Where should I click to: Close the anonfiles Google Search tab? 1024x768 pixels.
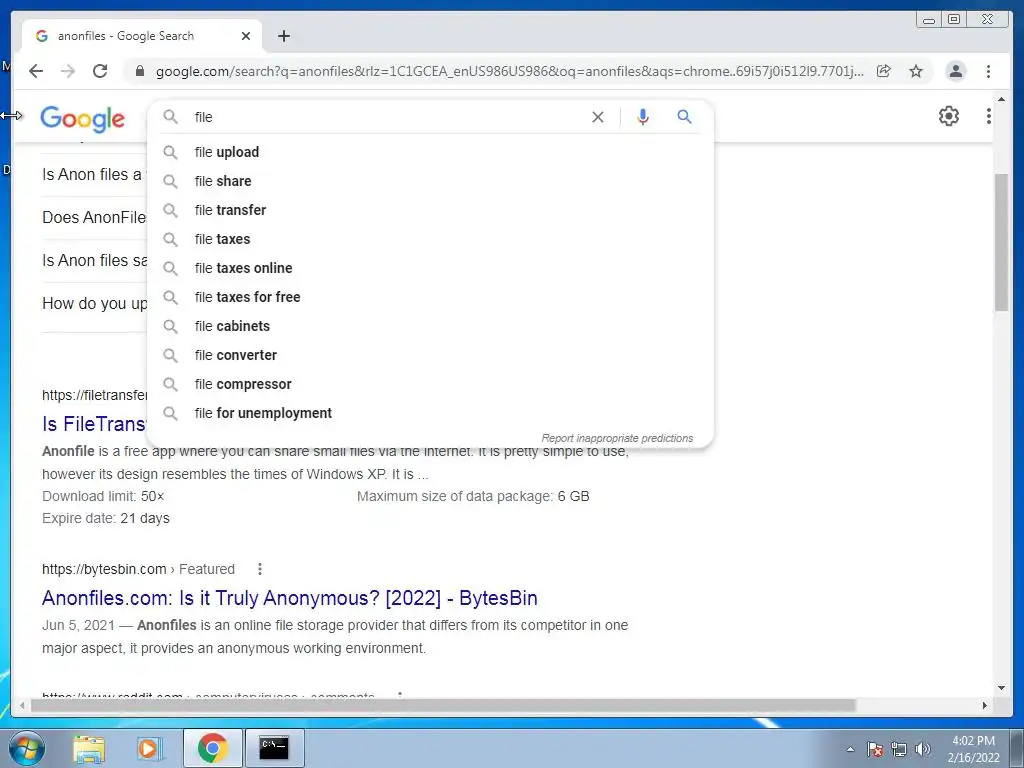246,36
